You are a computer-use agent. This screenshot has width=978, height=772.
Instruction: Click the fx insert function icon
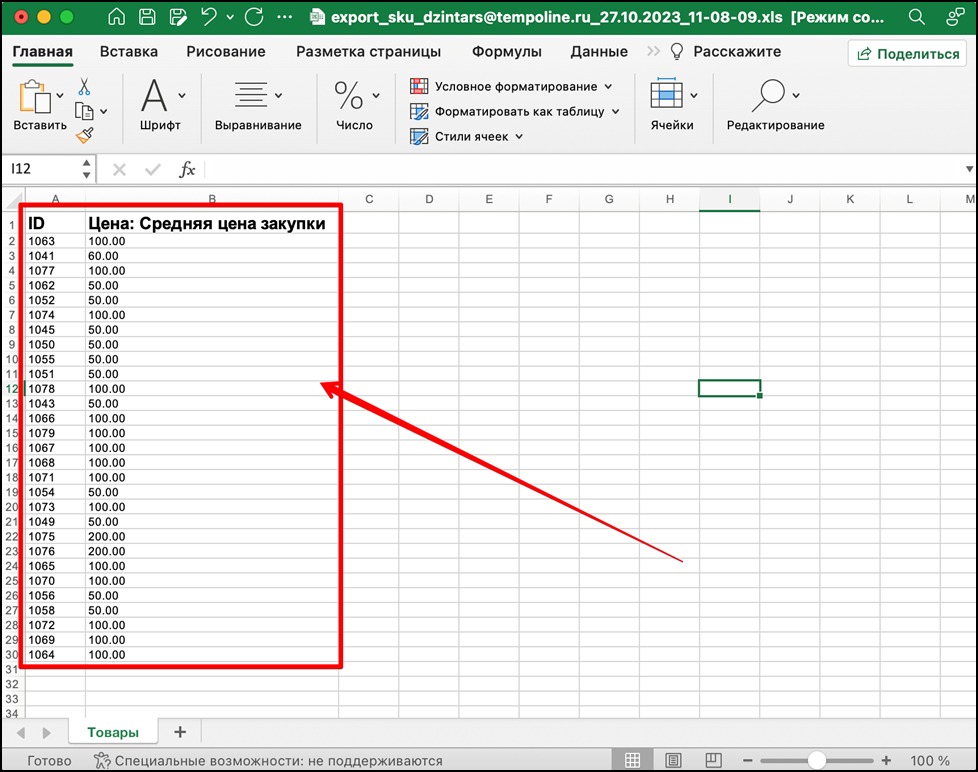186,169
